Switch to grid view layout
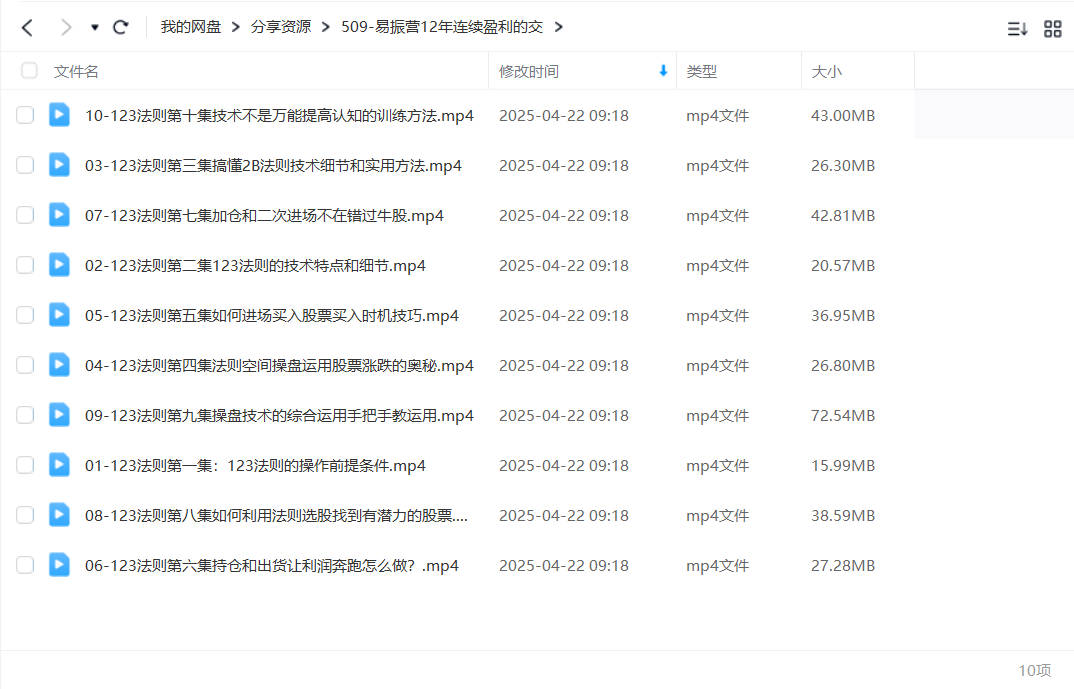This screenshot has height=689, width=1074. click(1053, 29)
